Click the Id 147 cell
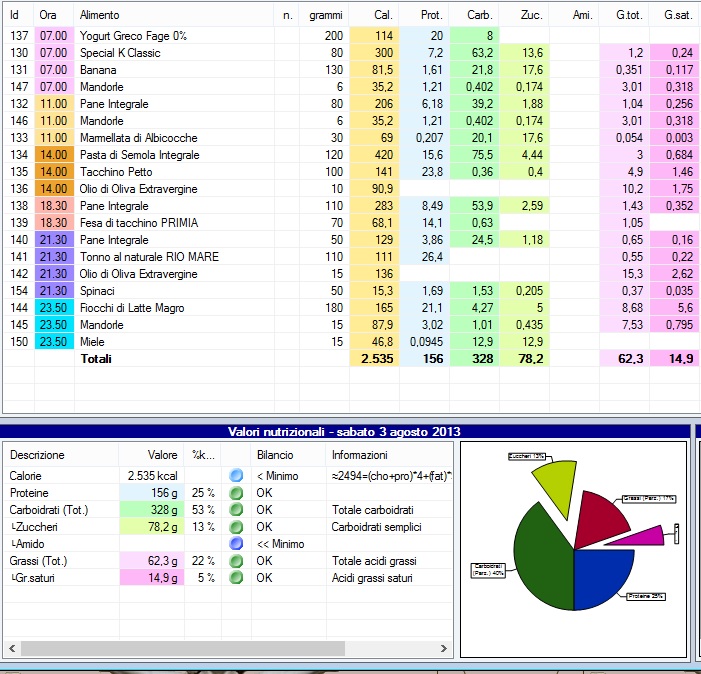The height and width of the screenshot is (674, 701). click(19, 87)
